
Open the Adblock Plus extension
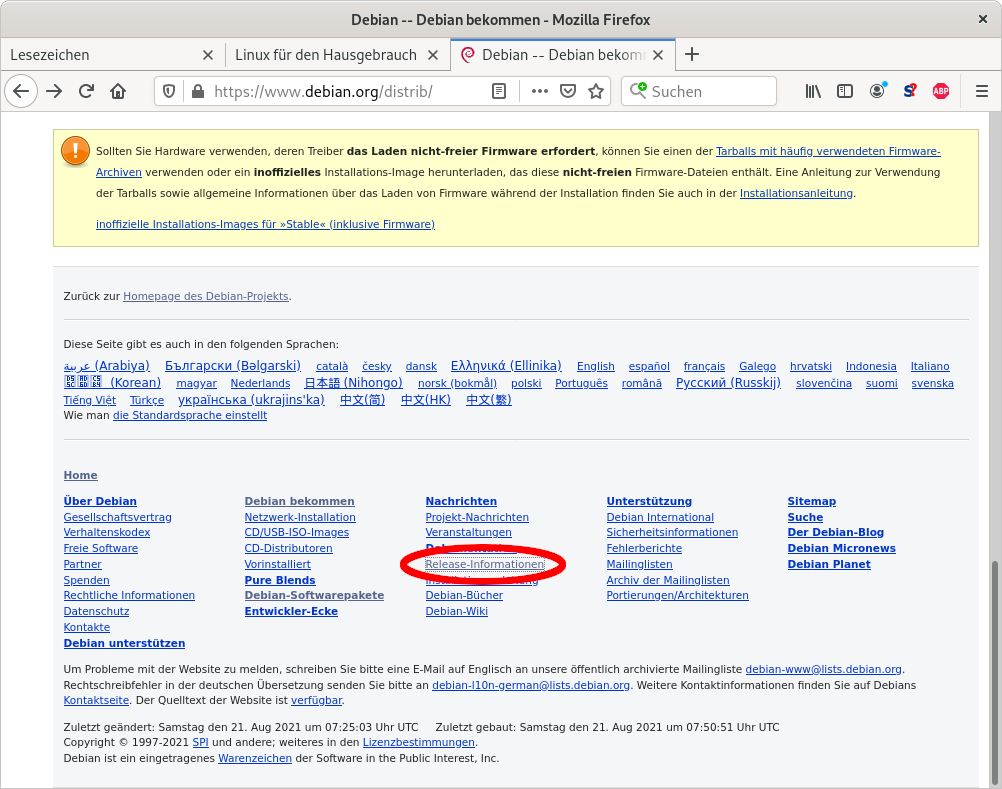[941, 91]
